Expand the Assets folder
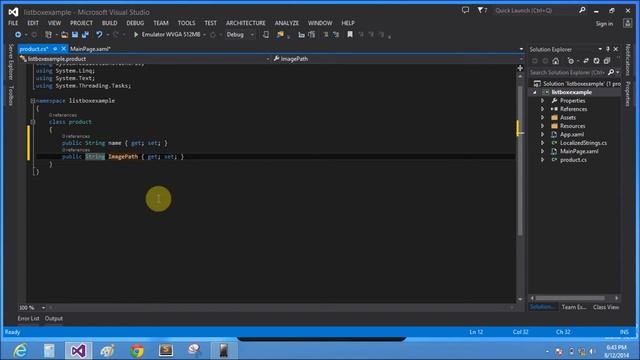This screenshot has height=360, width=640. (542, 118)
